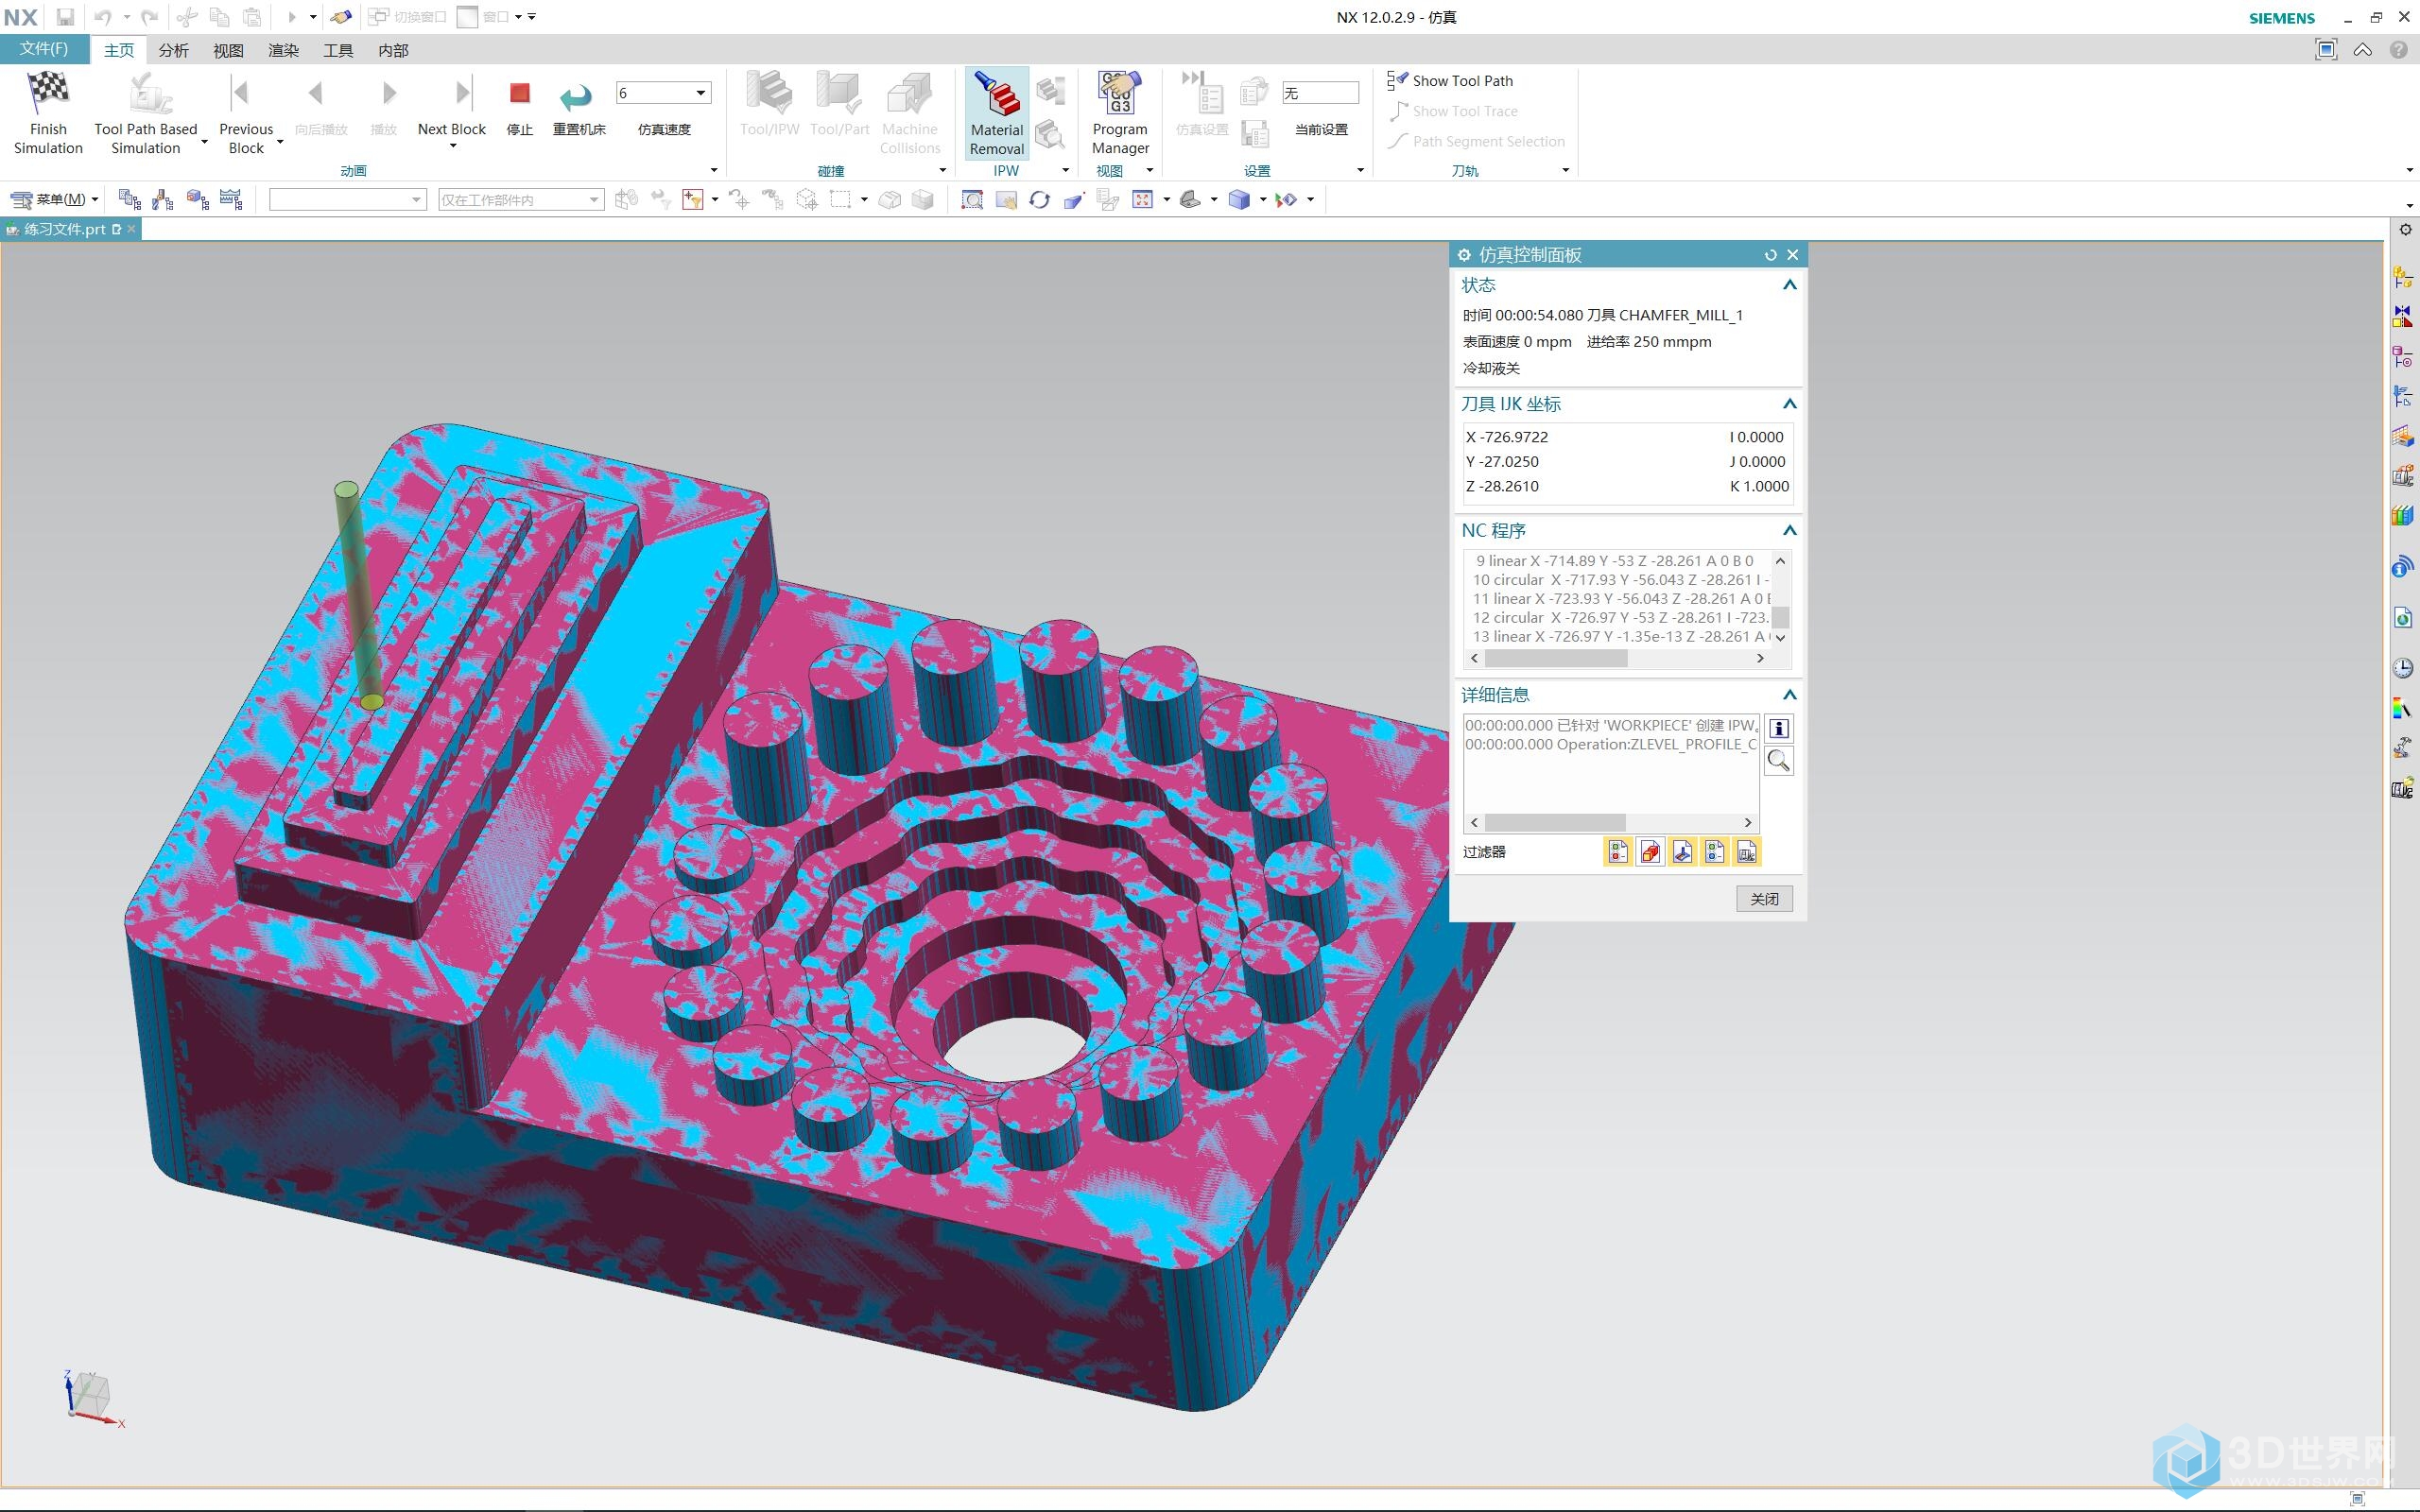Switch to the 分析 ribbon tab
The image size is (2420, 1512).
tap(173, 50)
